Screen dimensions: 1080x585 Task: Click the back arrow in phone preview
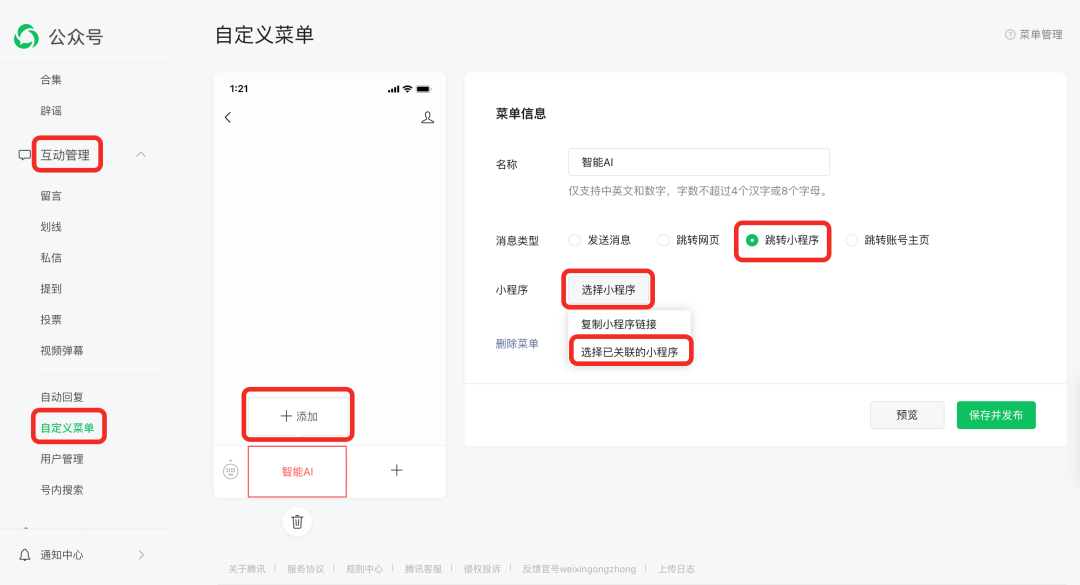228,118
